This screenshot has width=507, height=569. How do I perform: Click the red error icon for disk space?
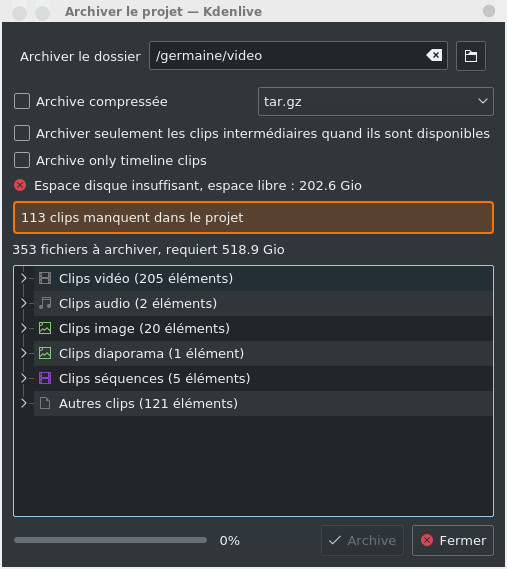[x=20, y=185]
